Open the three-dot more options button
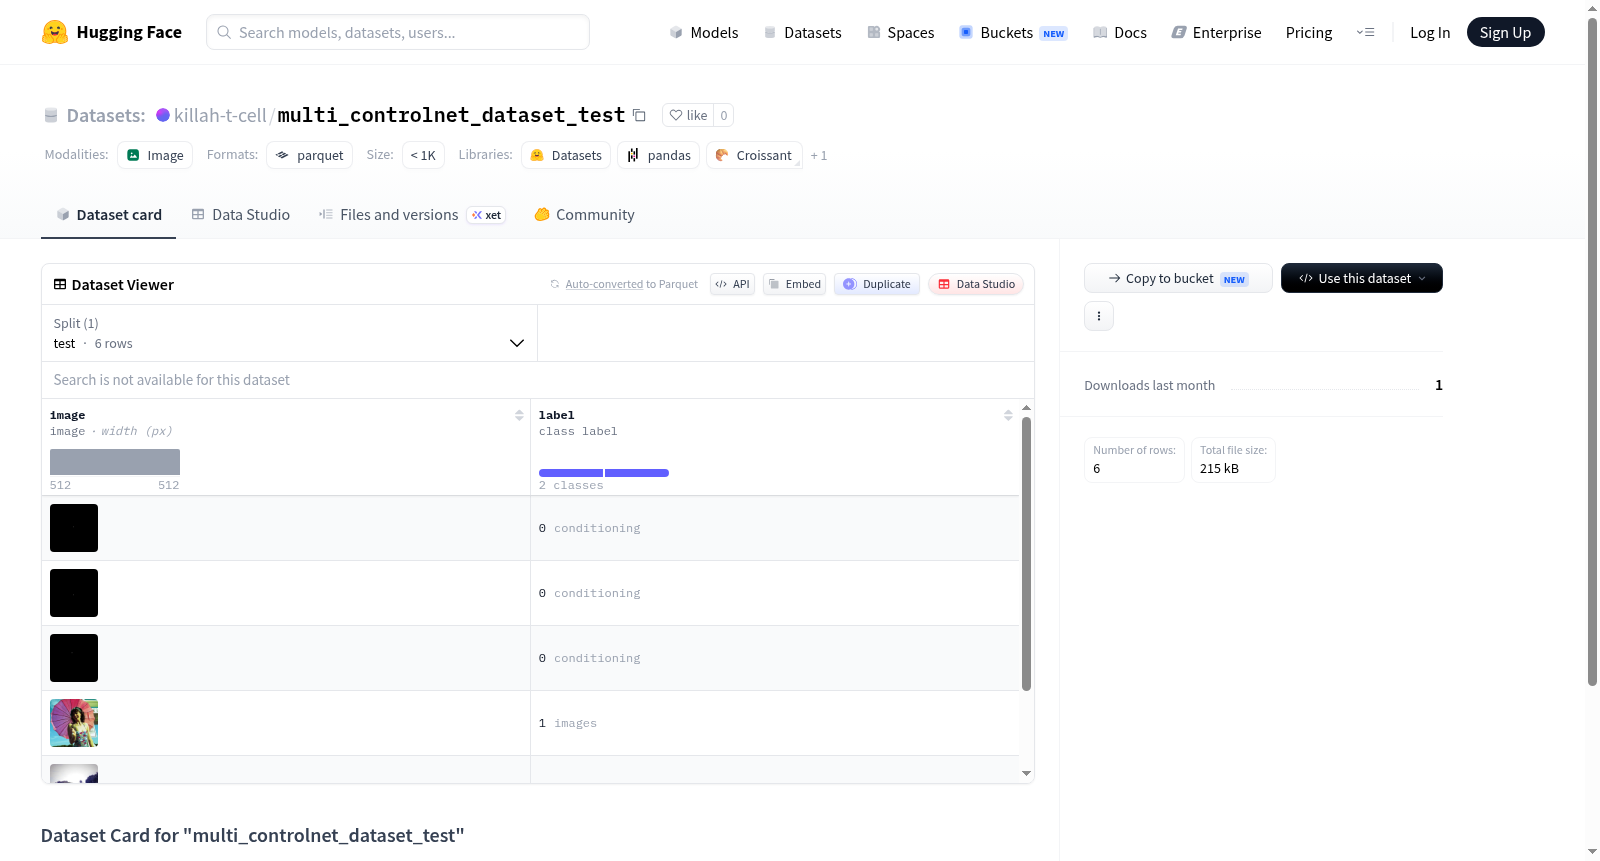The width and height of the screenshot is (1600, 861). point(1099,316)
